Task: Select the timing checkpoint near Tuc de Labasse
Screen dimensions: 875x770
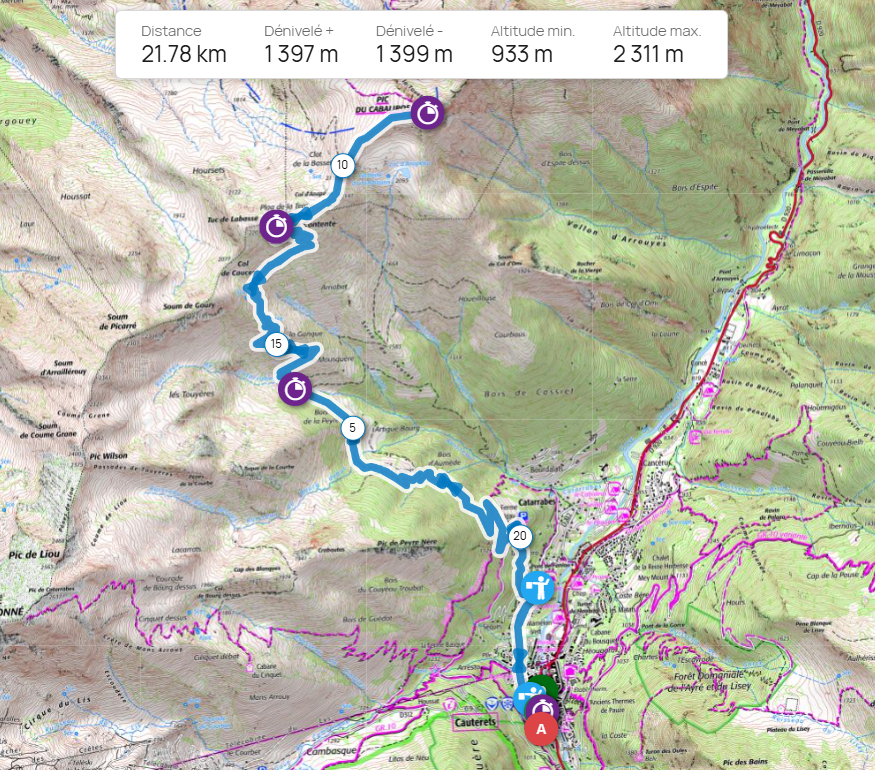Action: coord(276,227)
